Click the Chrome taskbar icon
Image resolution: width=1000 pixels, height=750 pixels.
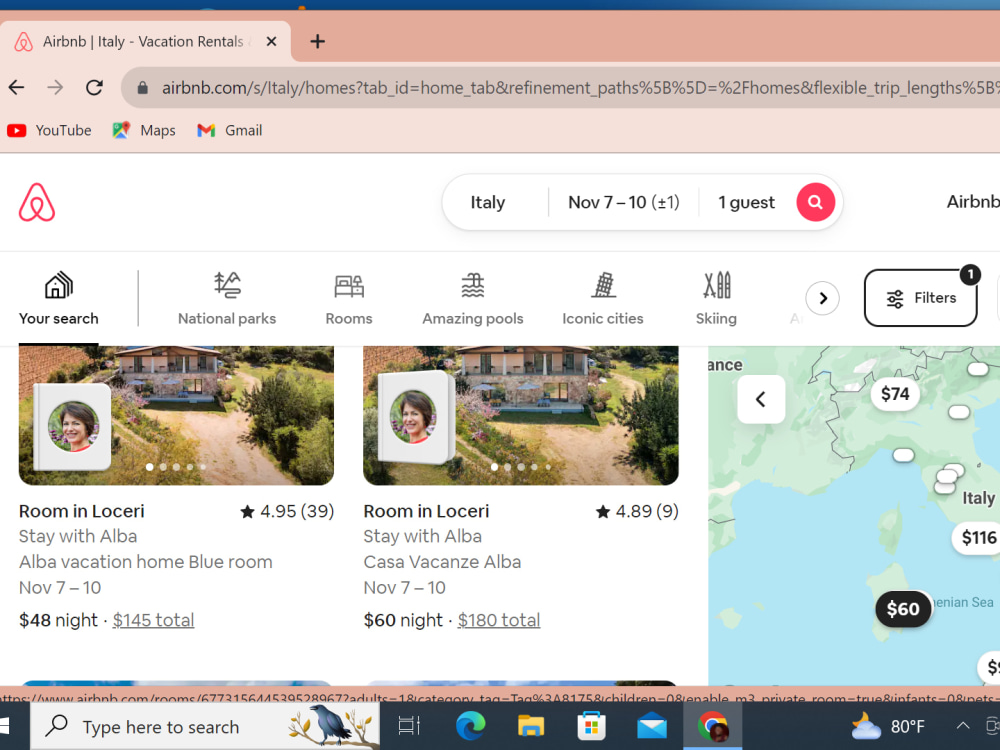point(712,726)
